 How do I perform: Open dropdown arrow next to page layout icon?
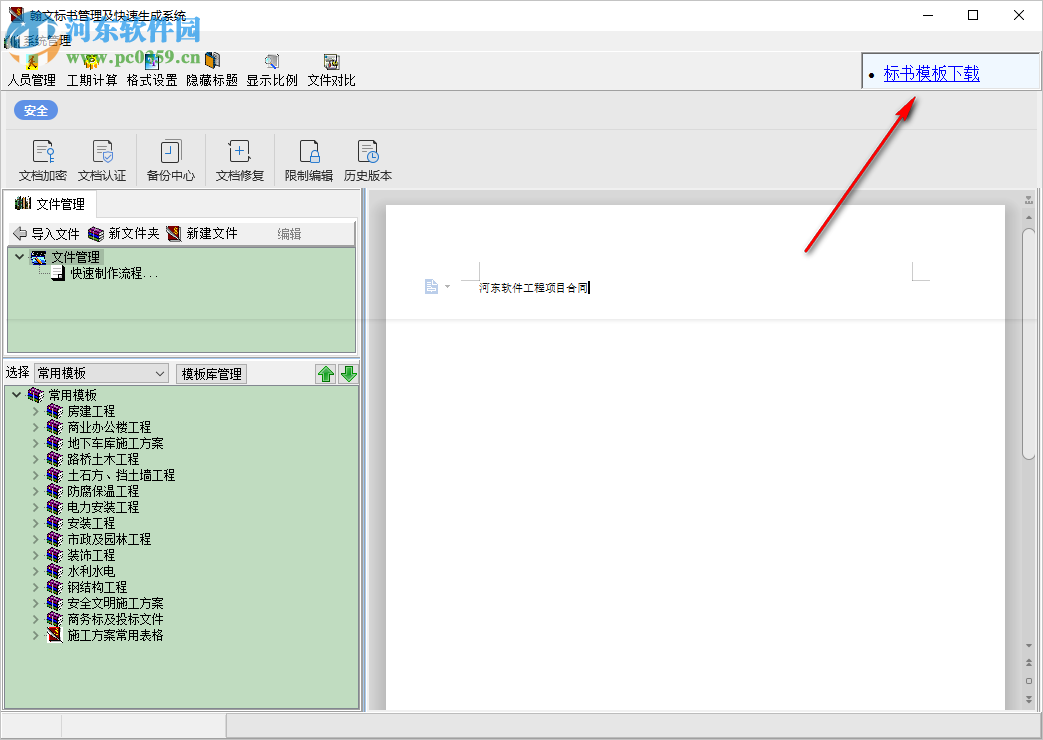(x=447, y=287)
